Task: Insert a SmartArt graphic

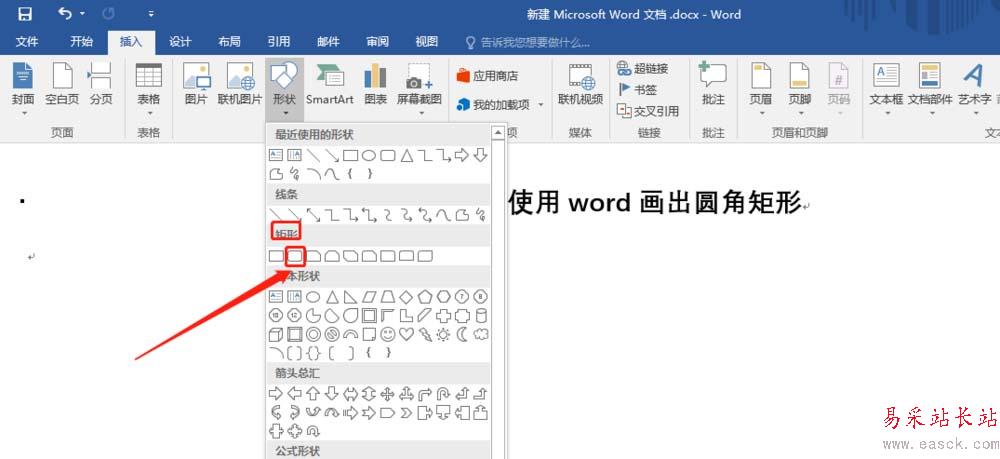Action: [x=329, y=84]
